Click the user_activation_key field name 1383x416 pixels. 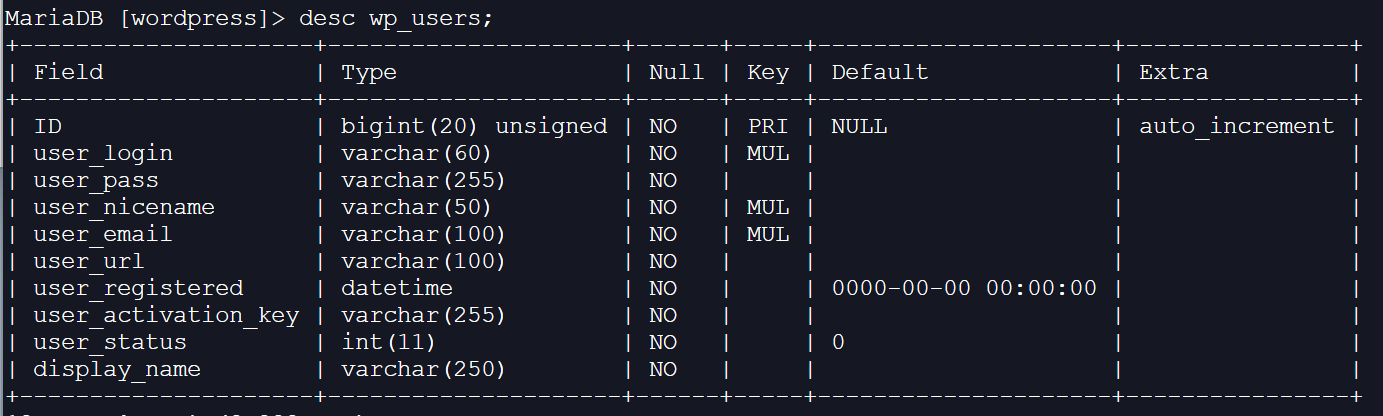click(x=166, y=315)
